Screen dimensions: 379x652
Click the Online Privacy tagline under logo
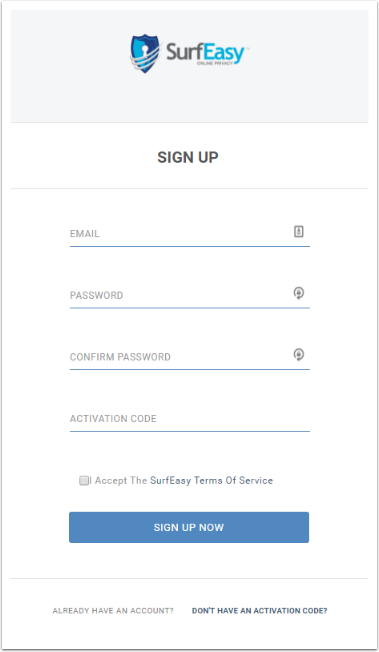pyautogui.click(x=215, y=63)
